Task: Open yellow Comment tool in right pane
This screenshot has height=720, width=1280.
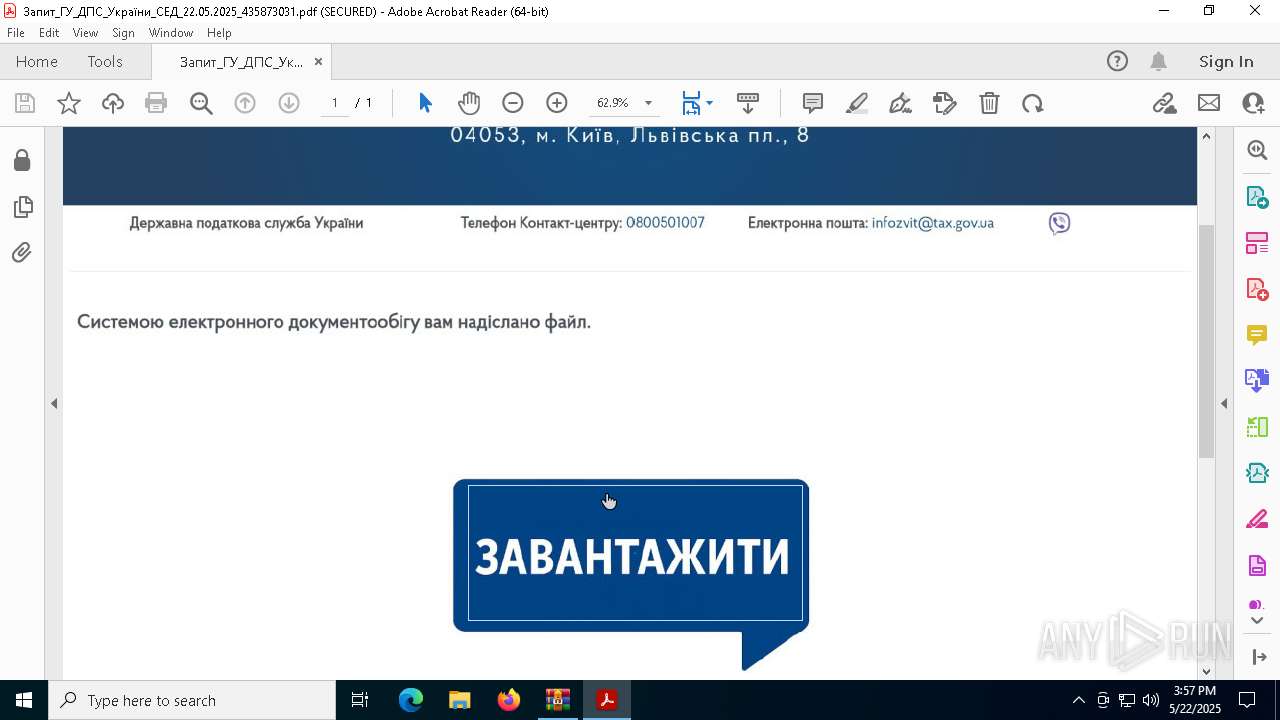Action: 1257,335
